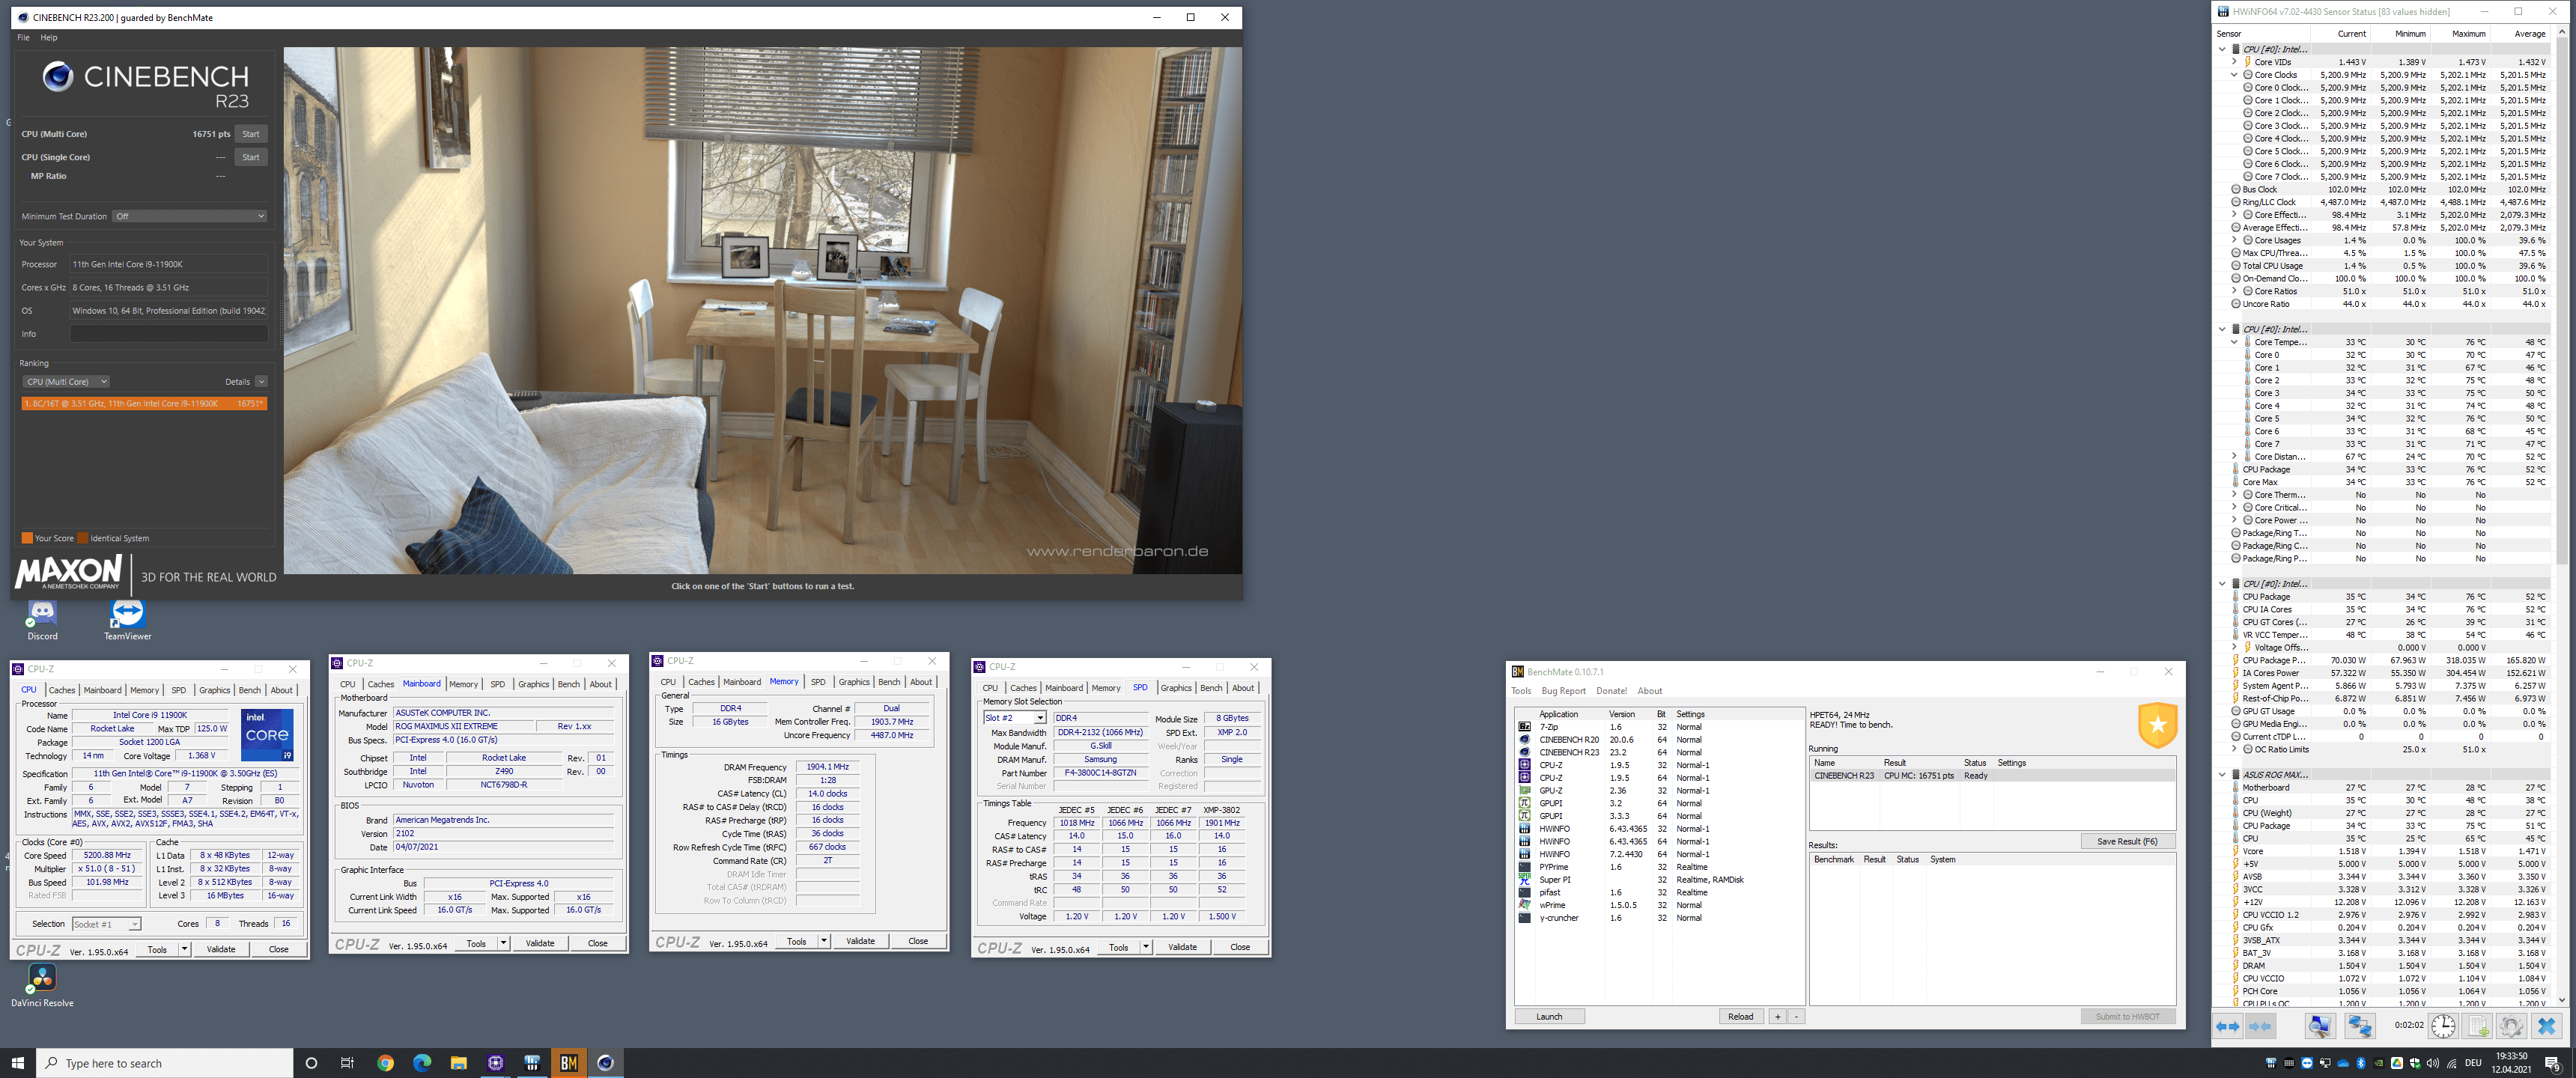Click Cortana circle icon on taskbar
The width and height of the screenshot is (2576, 1078).
click(311, 1063)
